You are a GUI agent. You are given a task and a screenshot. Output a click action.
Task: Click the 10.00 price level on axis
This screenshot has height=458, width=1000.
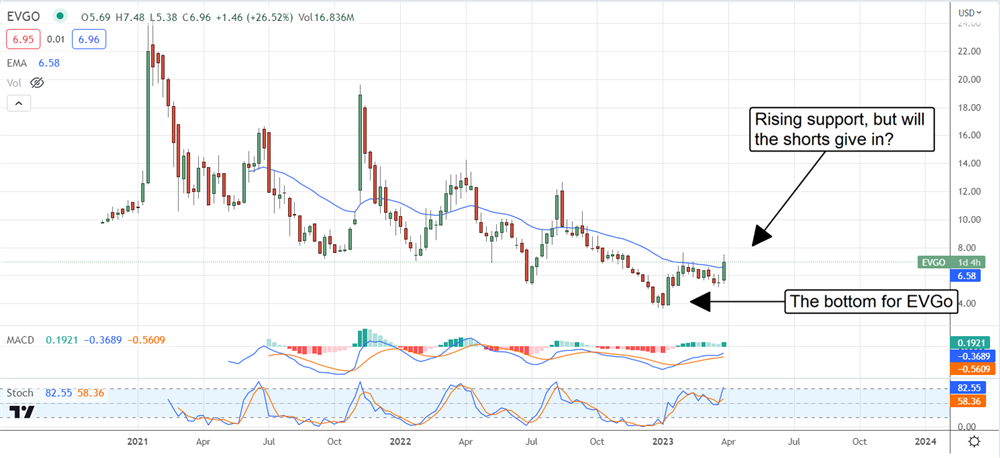[x=969, y=220]
